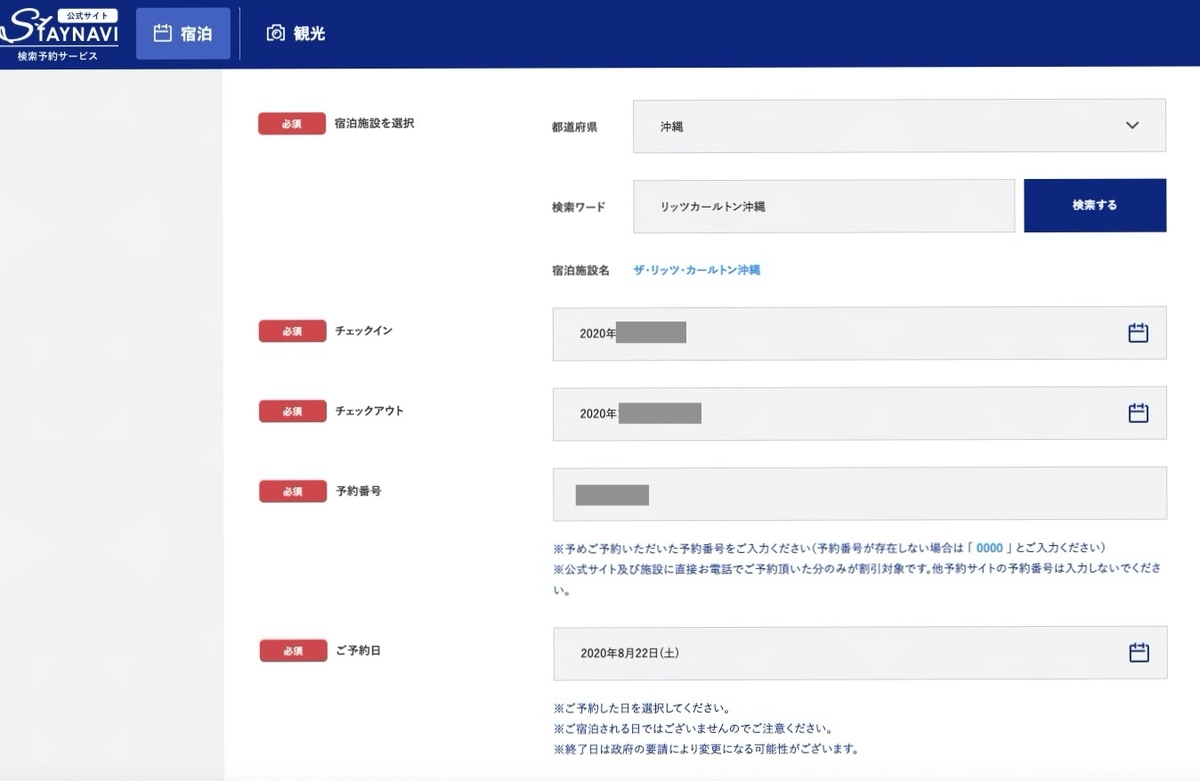The image size is (1200, 781).
Task: Click the calendar icon in the 宿泊 tab
Action: pos(162,33)
